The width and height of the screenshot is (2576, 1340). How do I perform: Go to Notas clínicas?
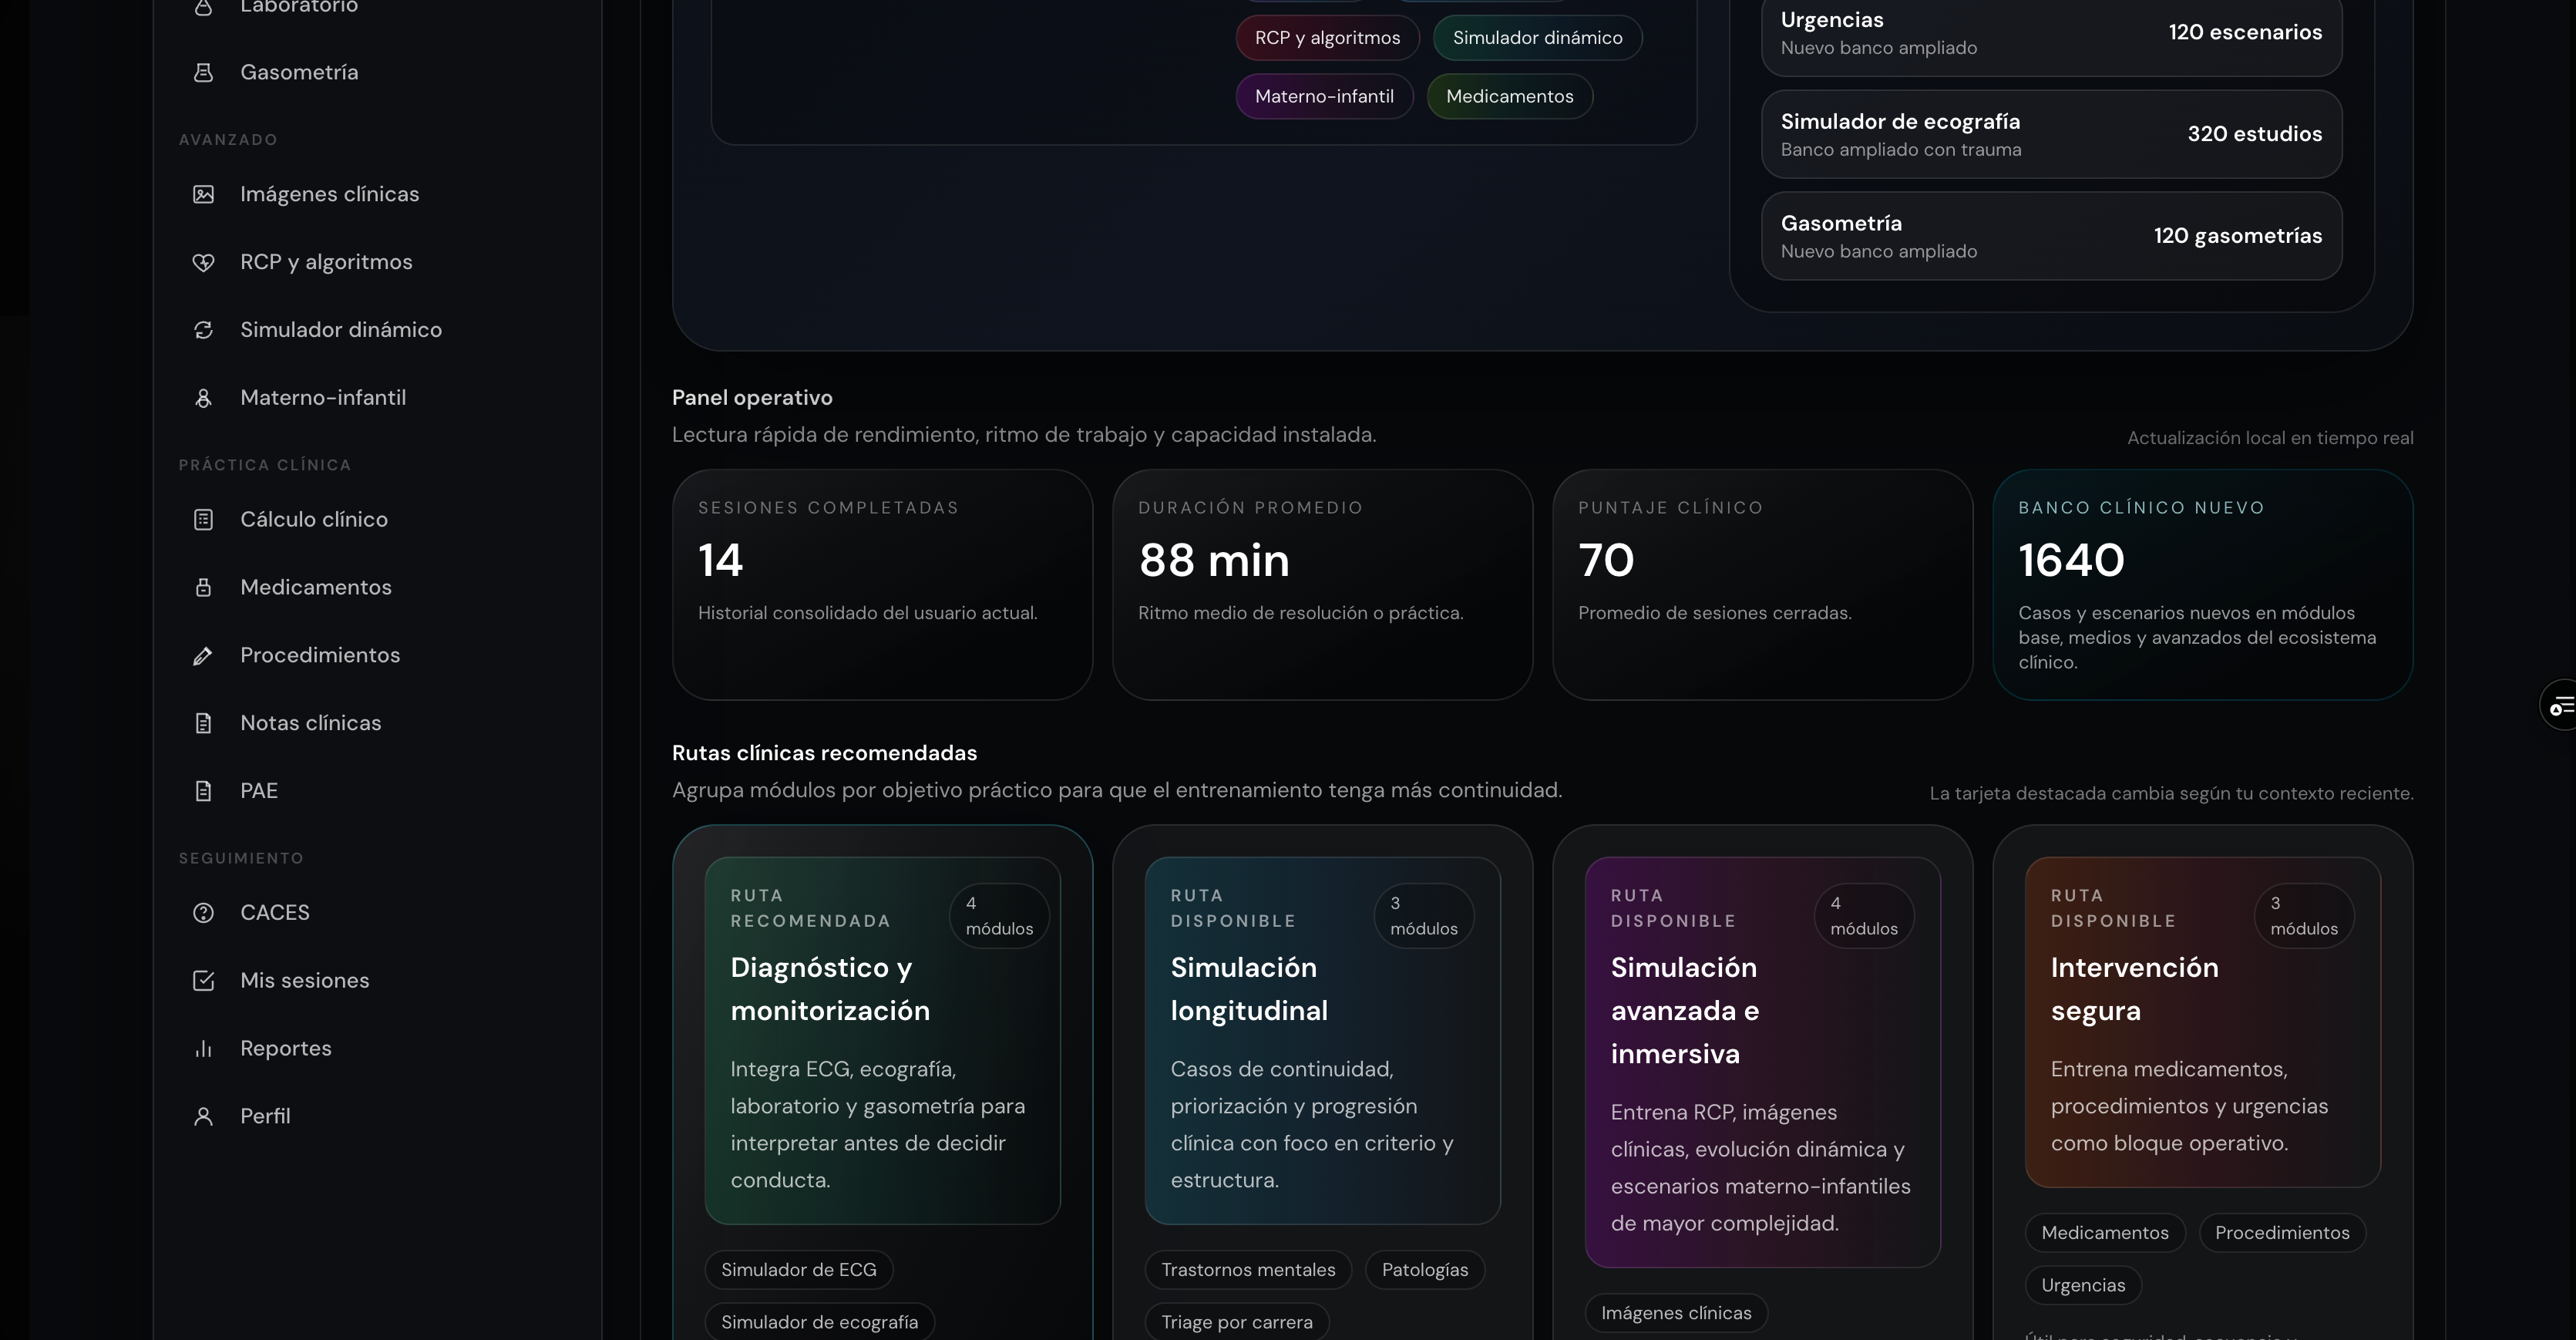pos(378,723)
